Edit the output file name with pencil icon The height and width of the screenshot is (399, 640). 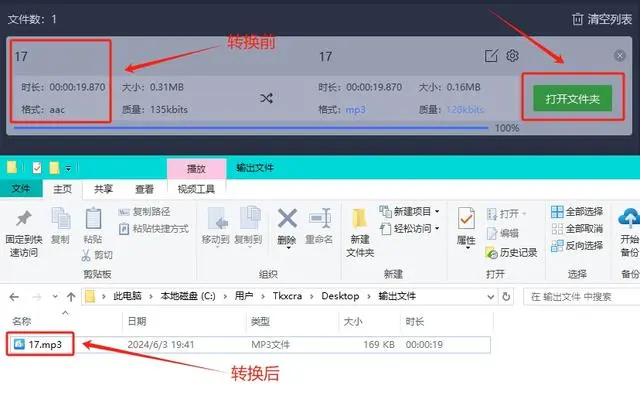(491, 56)
